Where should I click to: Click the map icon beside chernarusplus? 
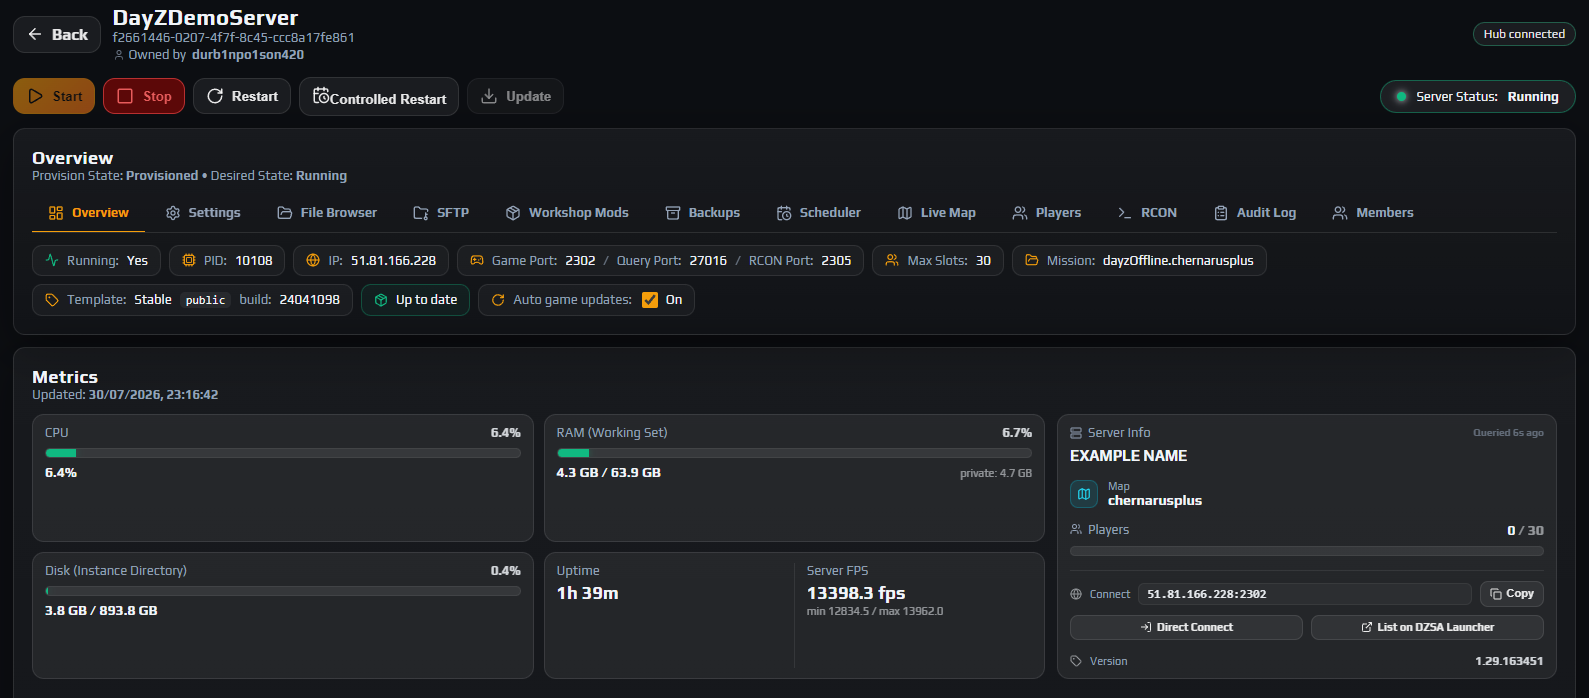tap(1084, 494)
